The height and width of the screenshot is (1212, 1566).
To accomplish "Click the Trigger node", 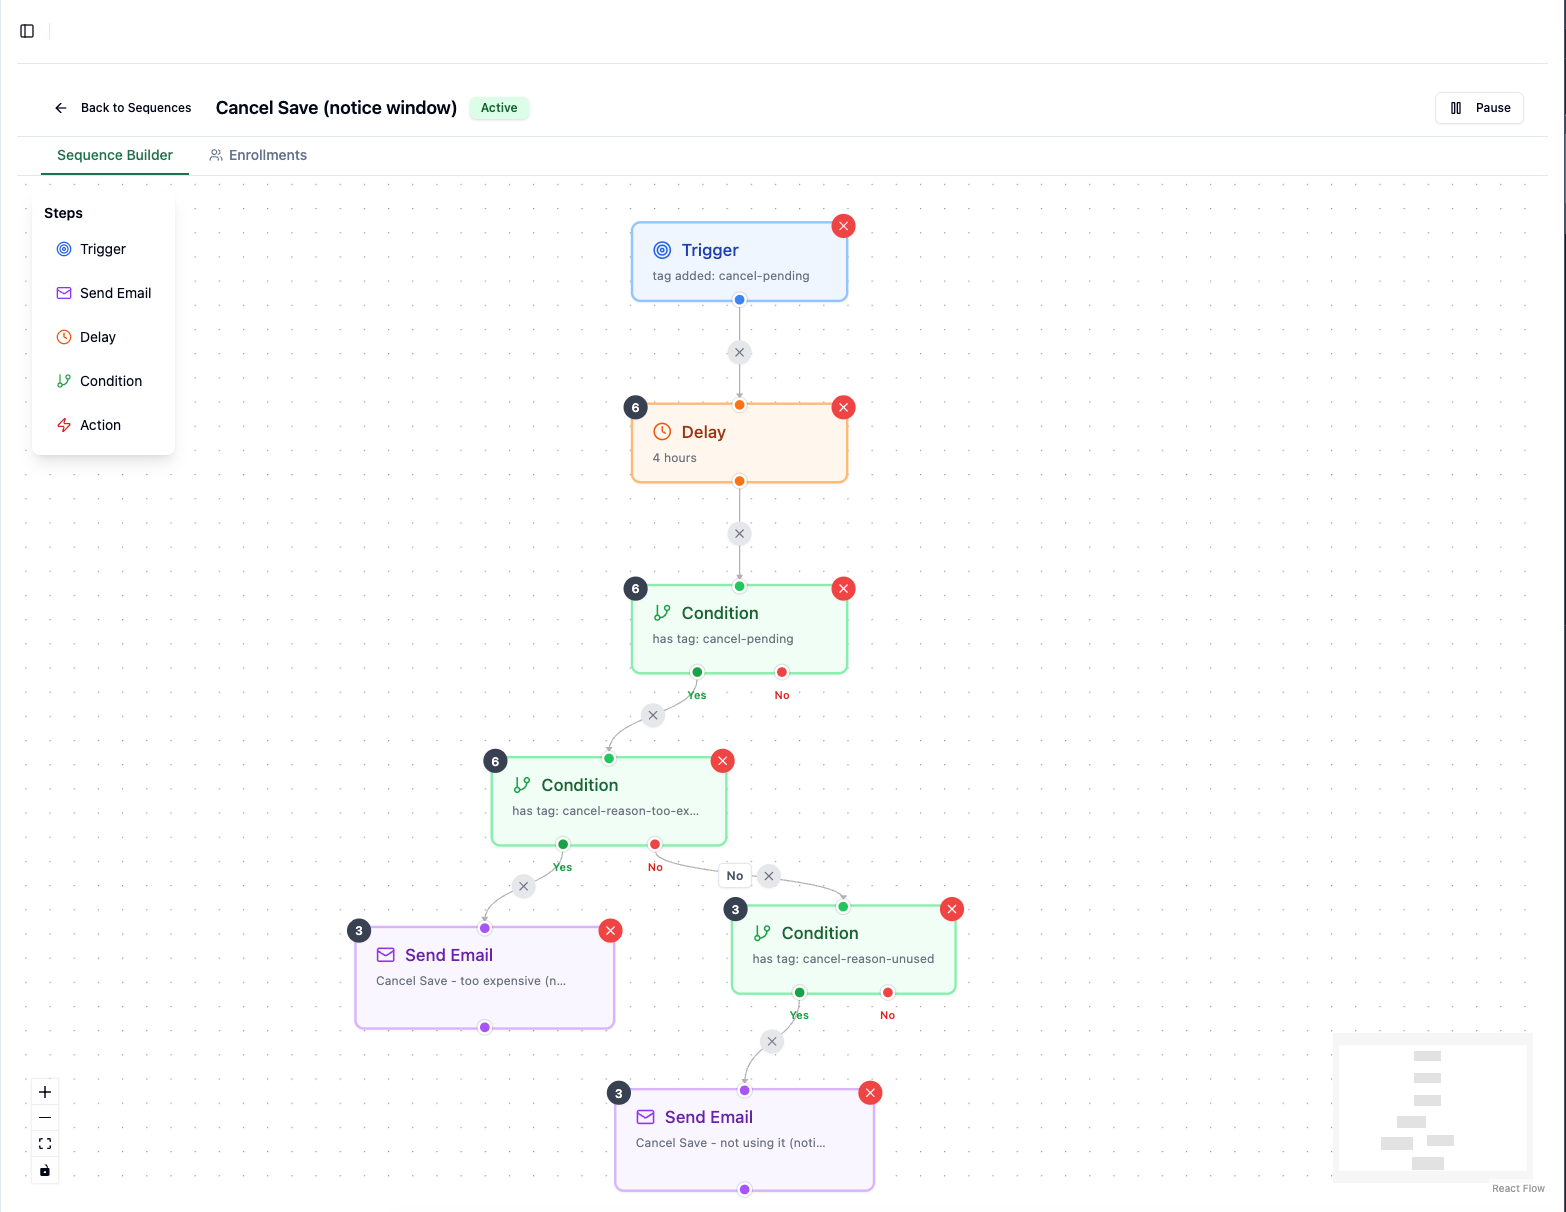I will (x=739, y=262).
